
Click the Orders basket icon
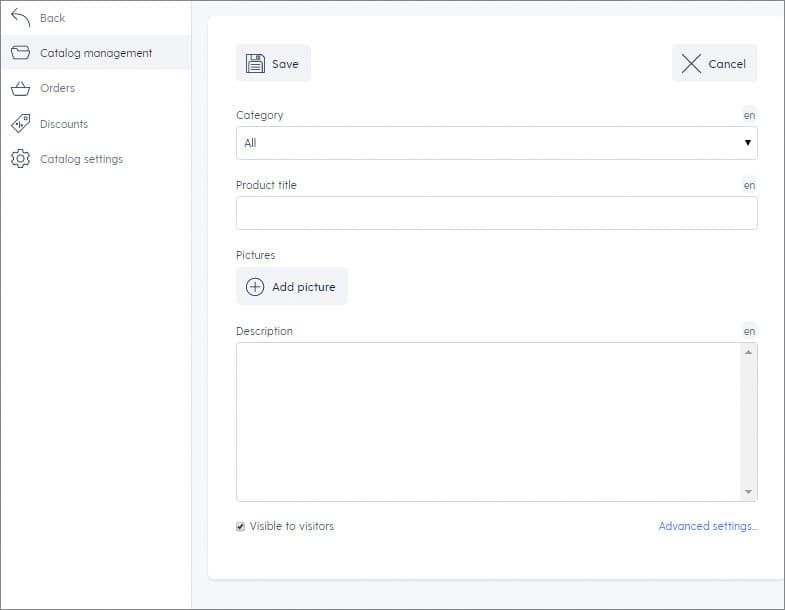(21, 88)
